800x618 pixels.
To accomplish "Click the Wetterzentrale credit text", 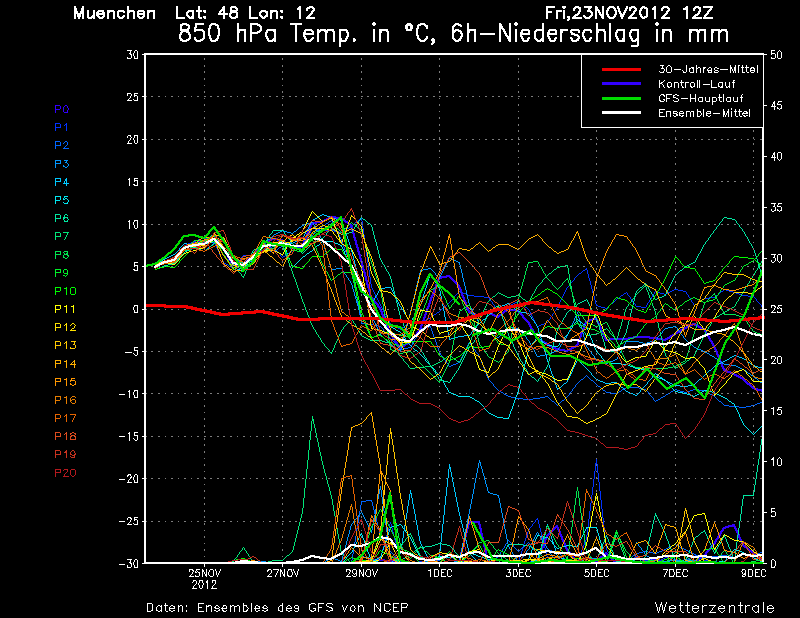I will click(714, 607).
